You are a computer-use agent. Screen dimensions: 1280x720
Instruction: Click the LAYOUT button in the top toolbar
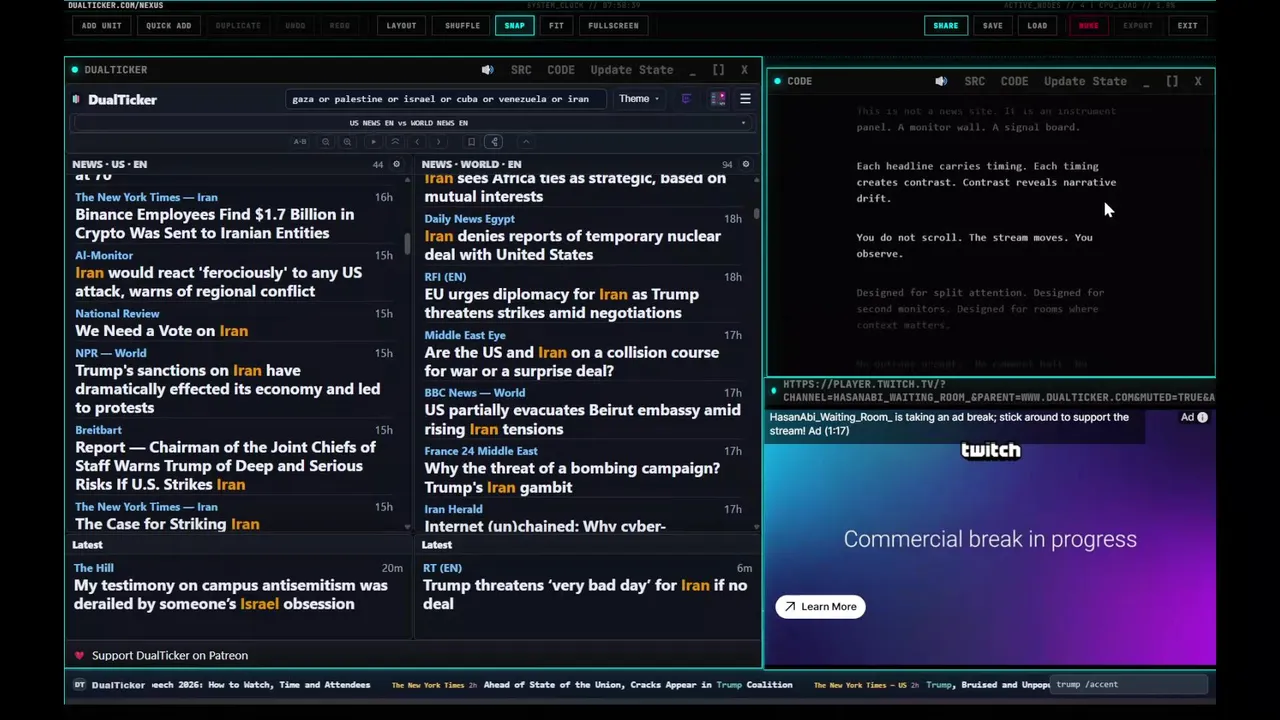(x=401, y=26)
